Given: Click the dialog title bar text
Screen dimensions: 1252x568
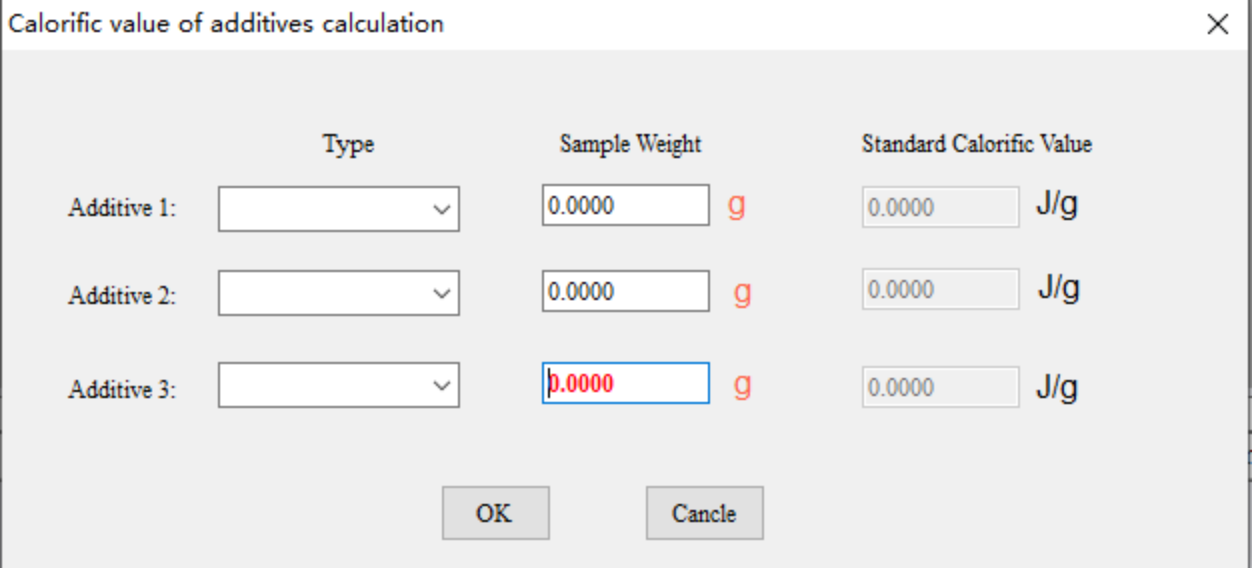Looking at the screenshot, I should 226,24.
